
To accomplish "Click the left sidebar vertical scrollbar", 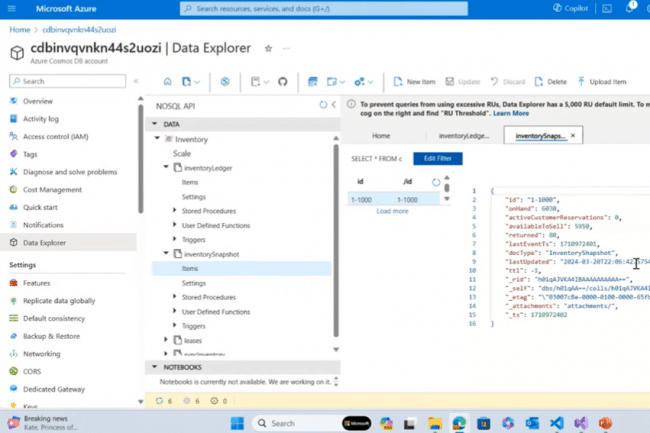I will pyautogui.click(x=141, y=160).
